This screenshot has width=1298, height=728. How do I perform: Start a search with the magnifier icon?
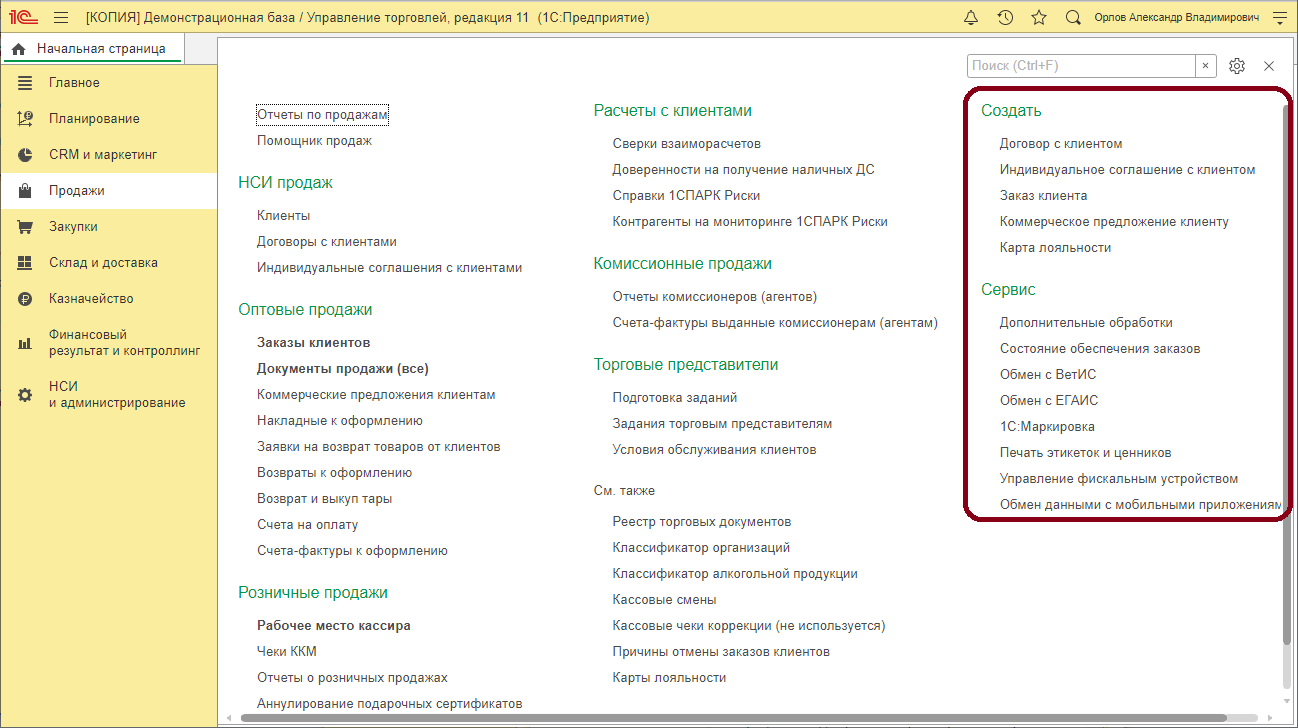pos(1073,17)
